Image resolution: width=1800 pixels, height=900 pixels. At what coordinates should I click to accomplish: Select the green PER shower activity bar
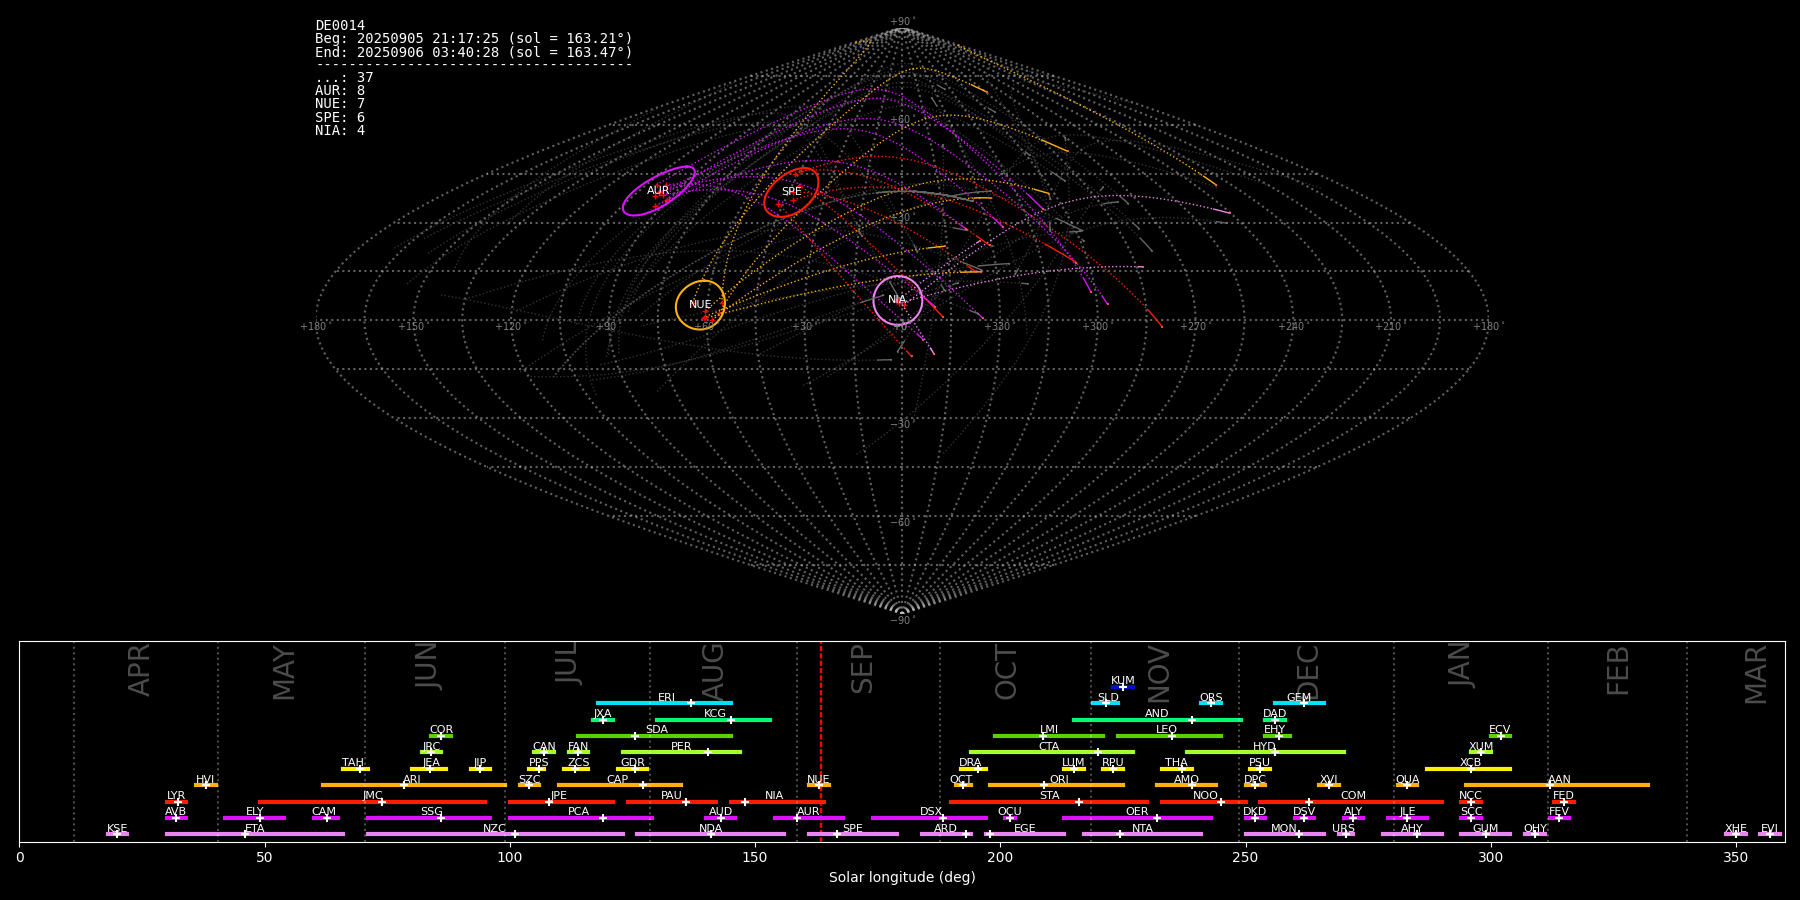pyautogui.click(x=681, y=752)
